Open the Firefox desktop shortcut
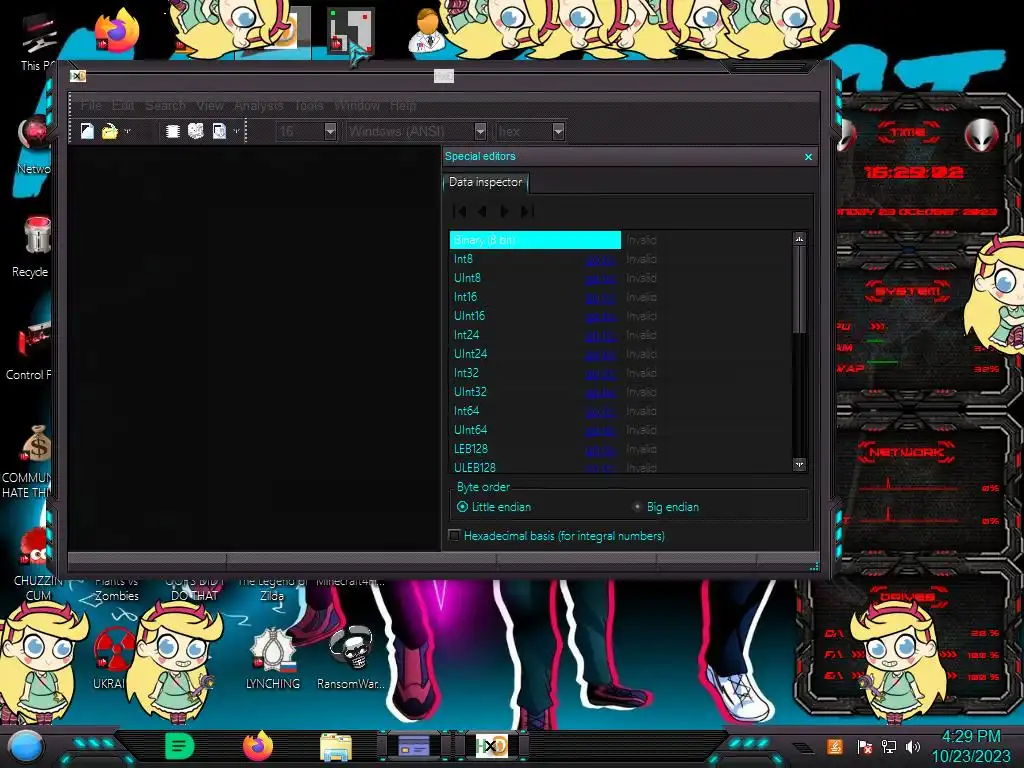Screen dimensions: 1024x768 117,31
